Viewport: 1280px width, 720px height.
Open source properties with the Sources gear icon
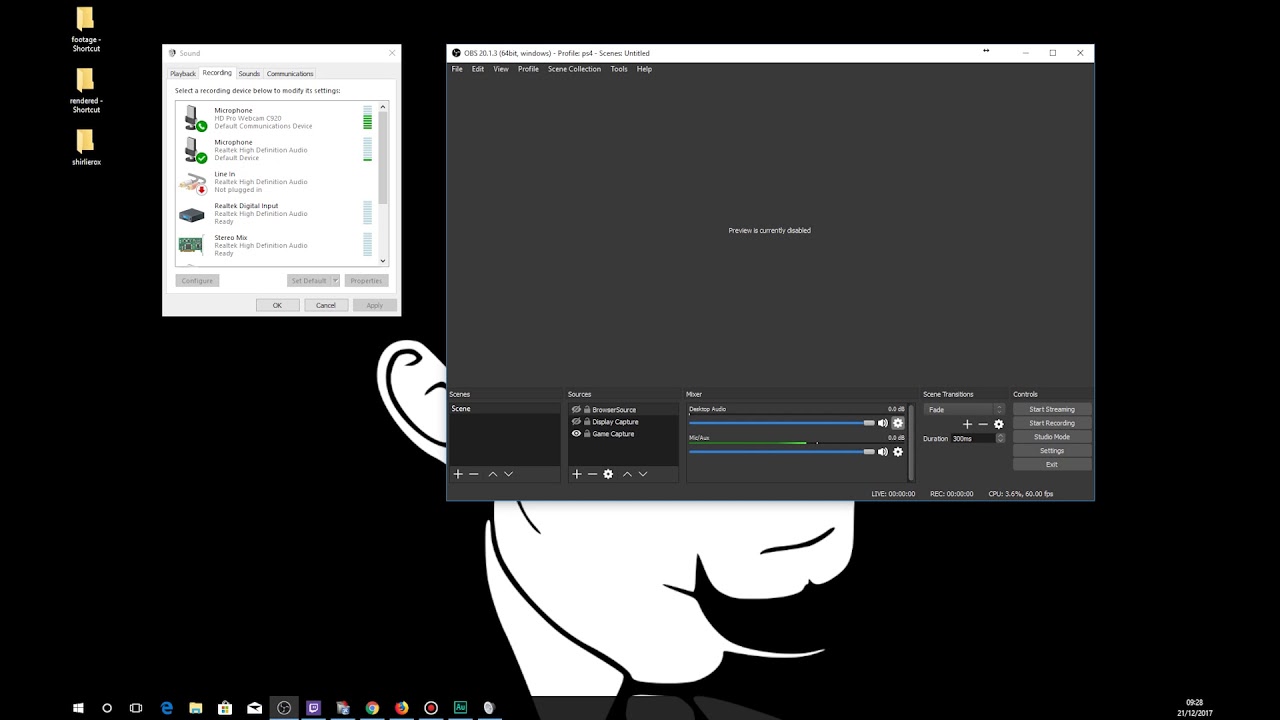(608, 474)
